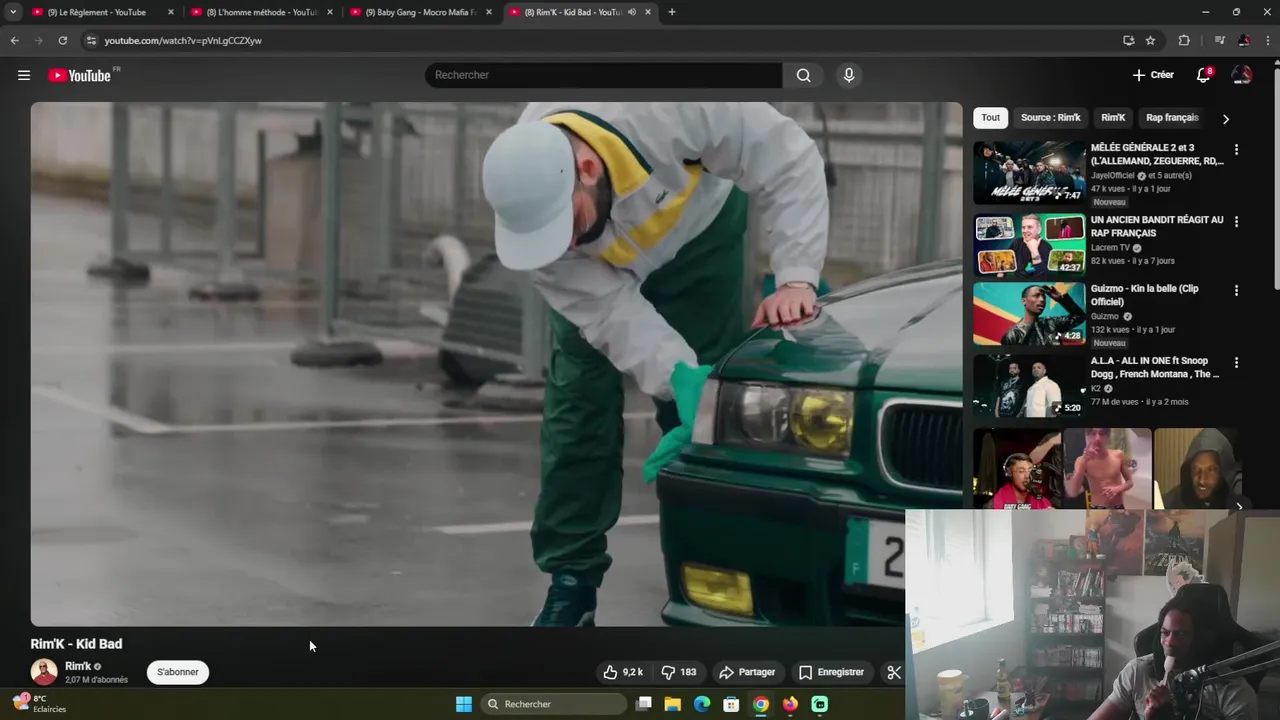Viewport: 1280px width, 720px height.
Task: Open Guizmo Kin la belle thumbnail
Action: pyautogui.click(x=1029, y=314)
